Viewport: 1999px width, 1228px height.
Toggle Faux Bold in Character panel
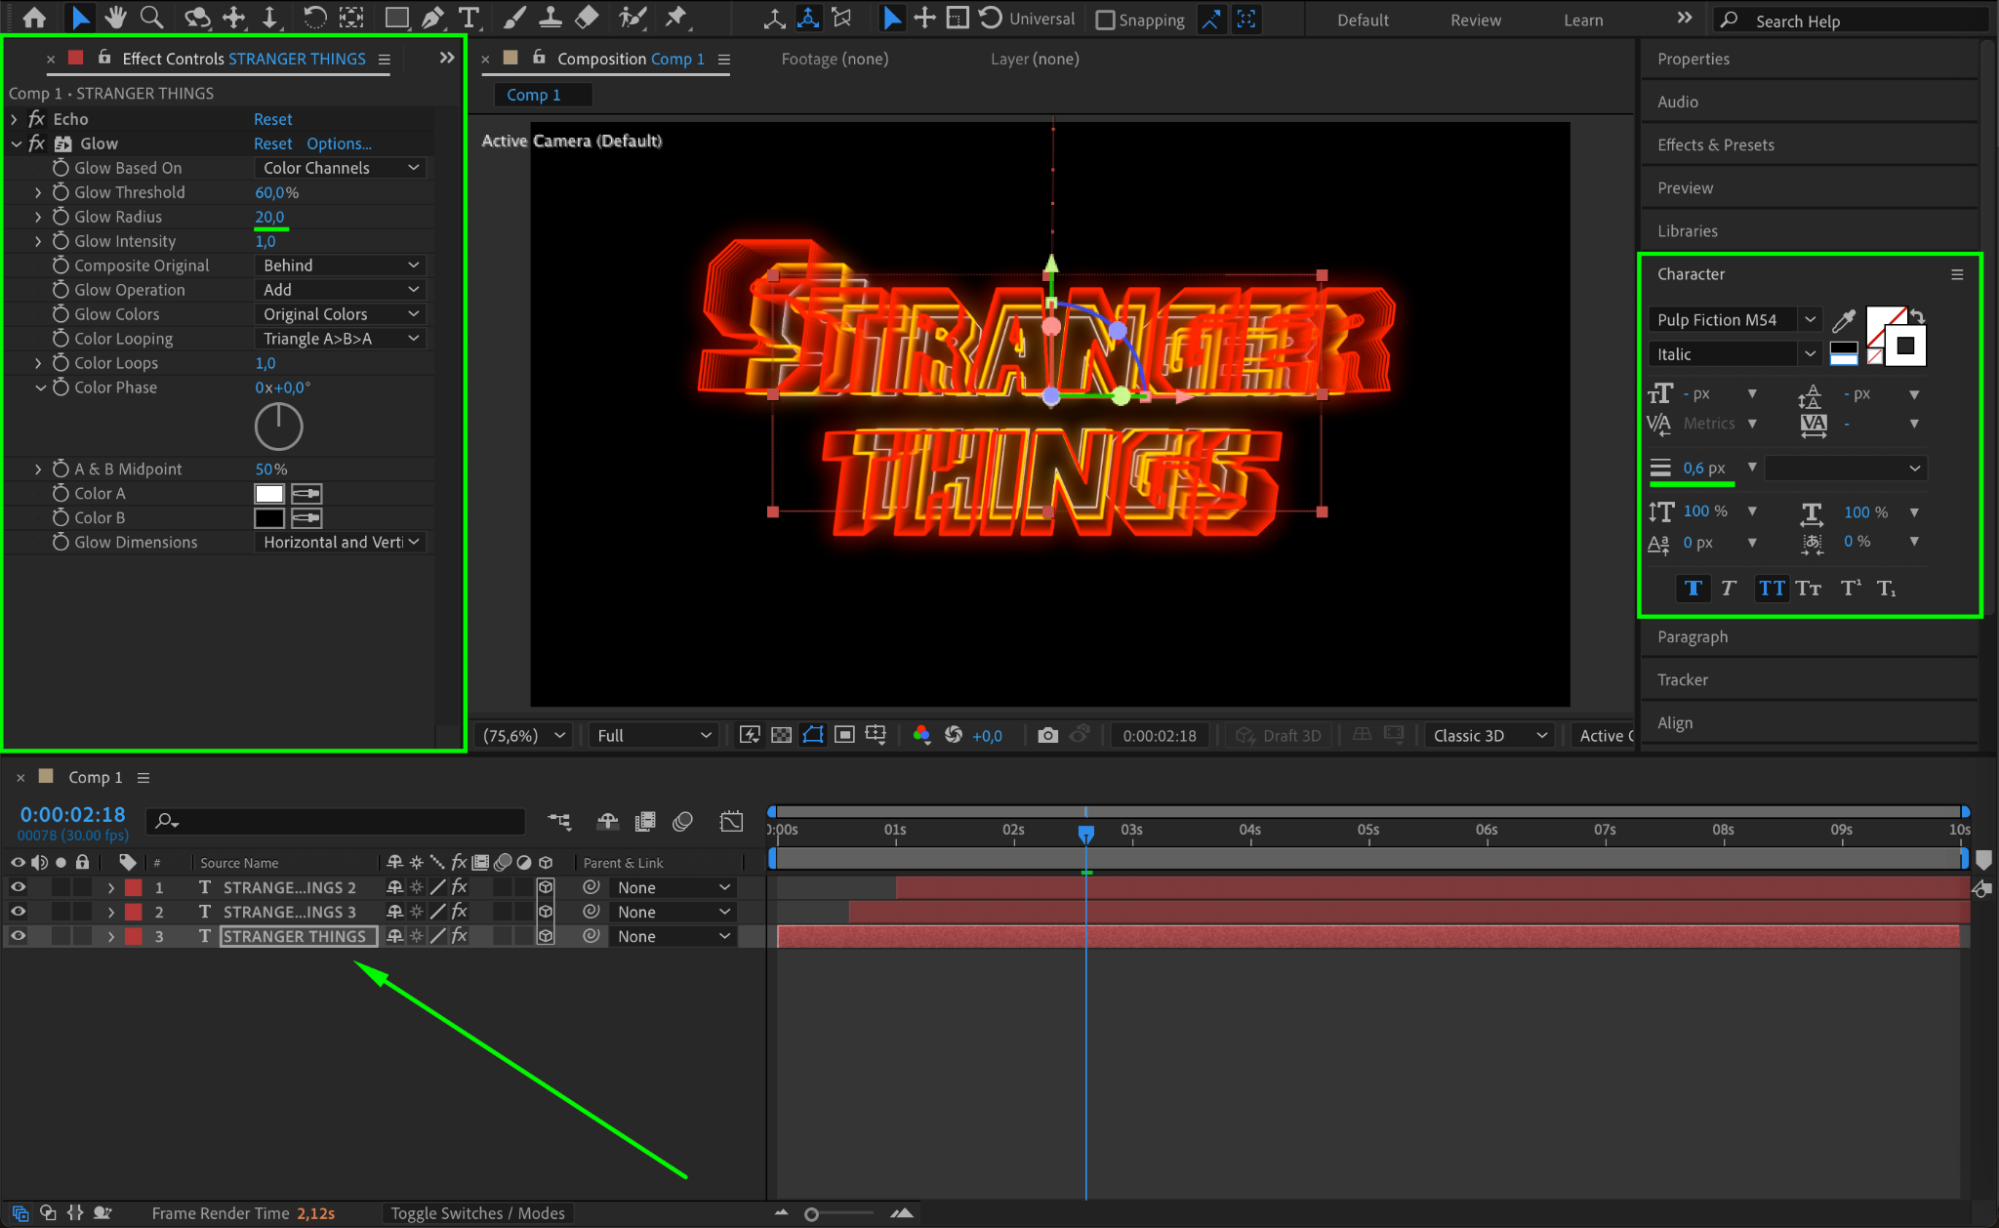[1692, 588]
